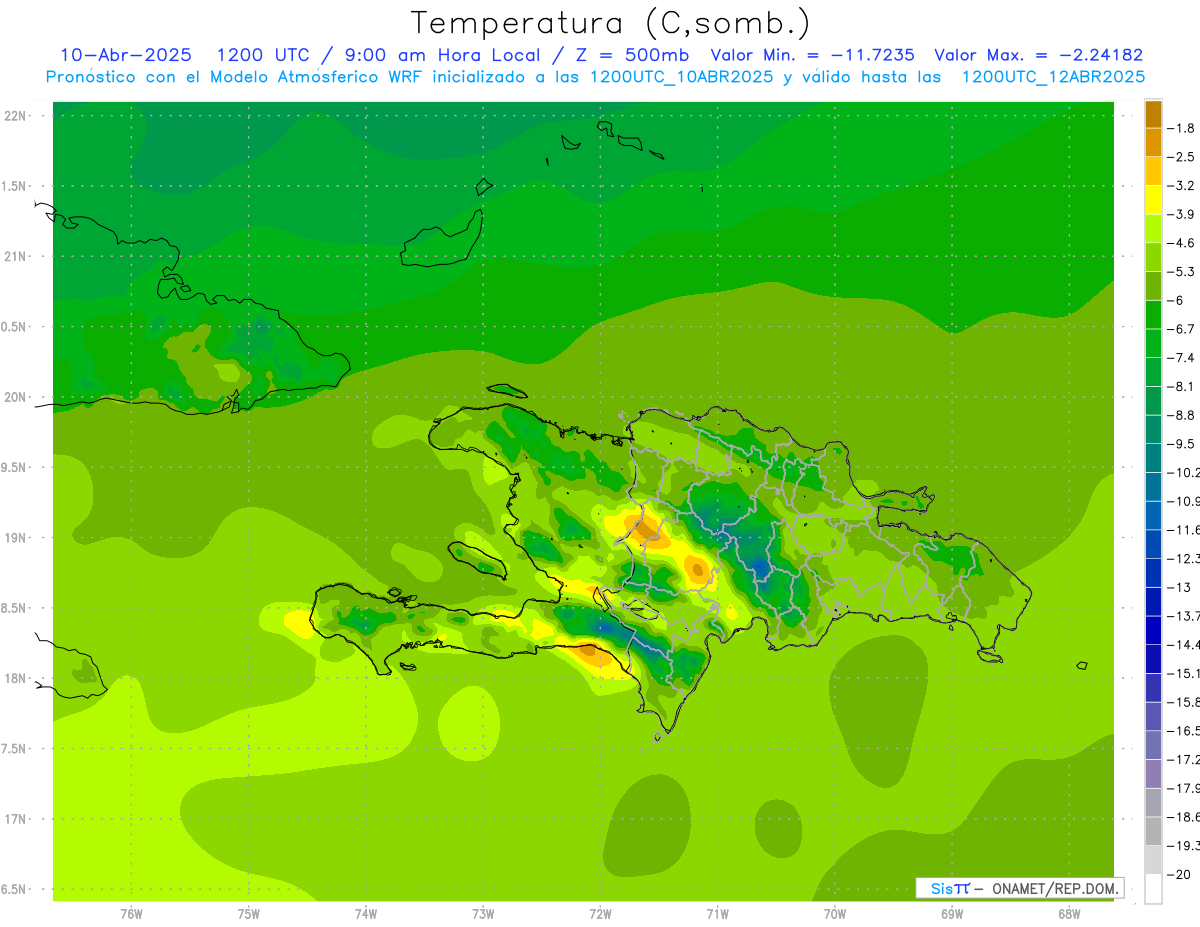Click the "20N" latitude label

click(15, 397)
